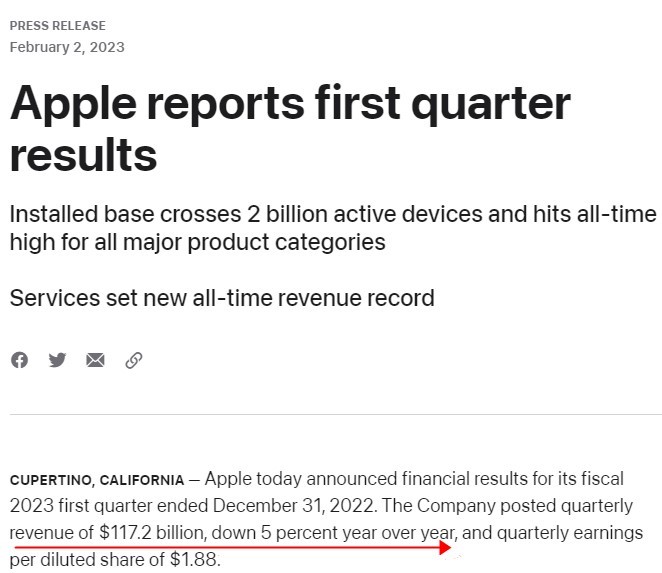Click the 'Installed base crosses 2 billion' subheading
Image resolution: width=662 pixels, height=573 pixels.
(x=134, y=214)
